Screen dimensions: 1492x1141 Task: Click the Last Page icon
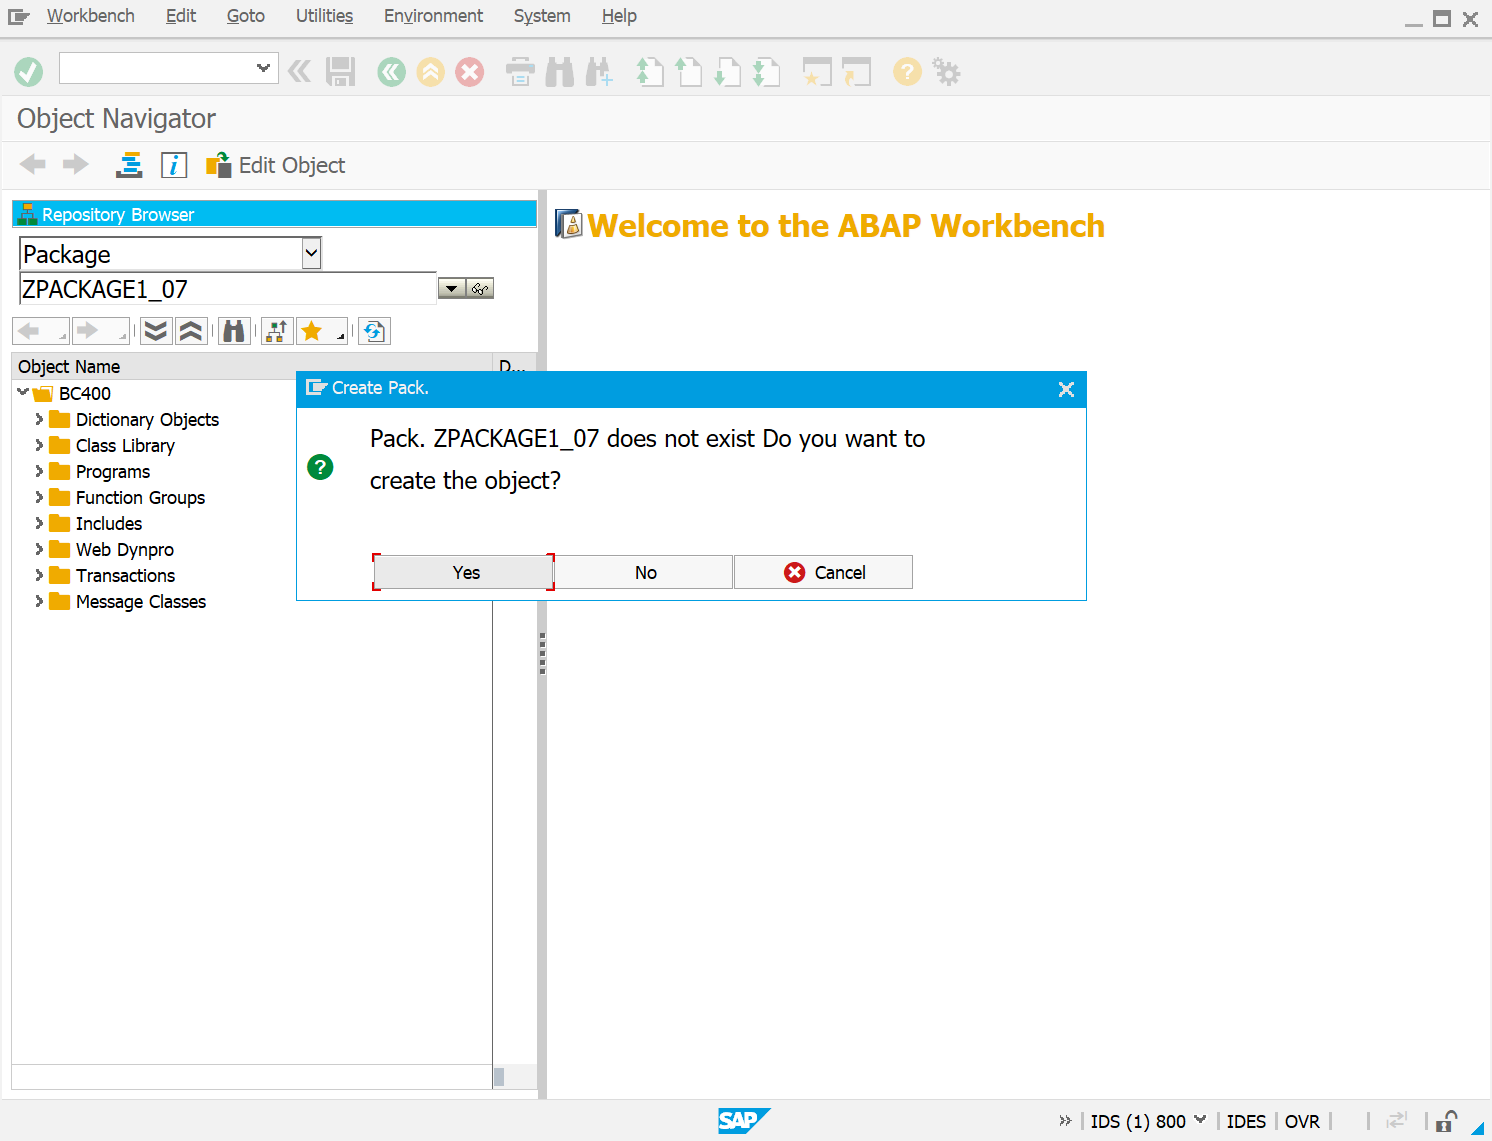[x=766, y=72]
